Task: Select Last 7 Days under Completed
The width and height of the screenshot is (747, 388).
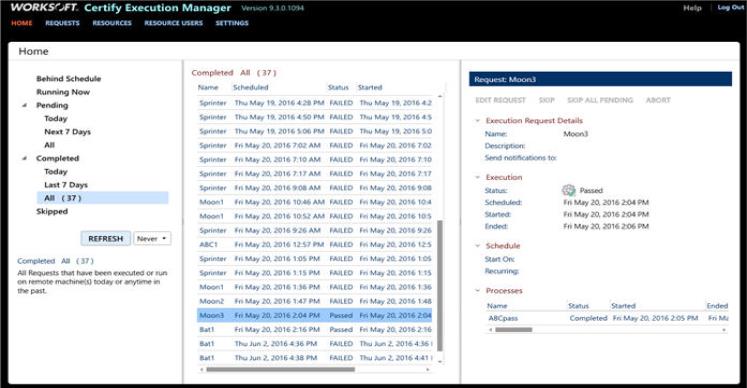Action: (66, 185)
